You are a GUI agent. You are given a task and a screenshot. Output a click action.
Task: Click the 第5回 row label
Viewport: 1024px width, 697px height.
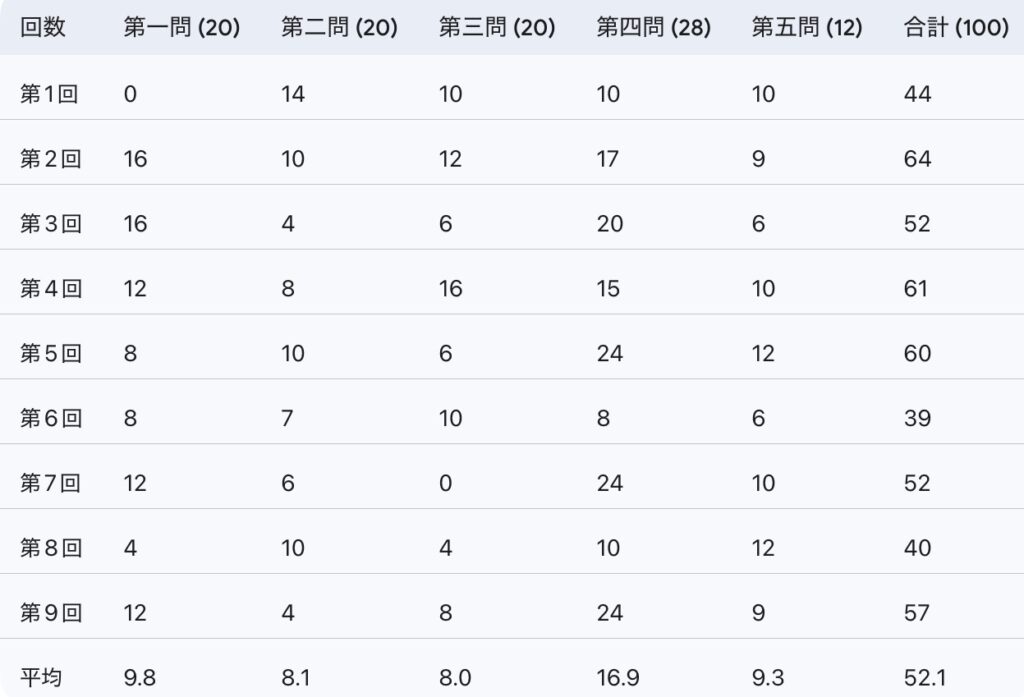click(49, 353)
